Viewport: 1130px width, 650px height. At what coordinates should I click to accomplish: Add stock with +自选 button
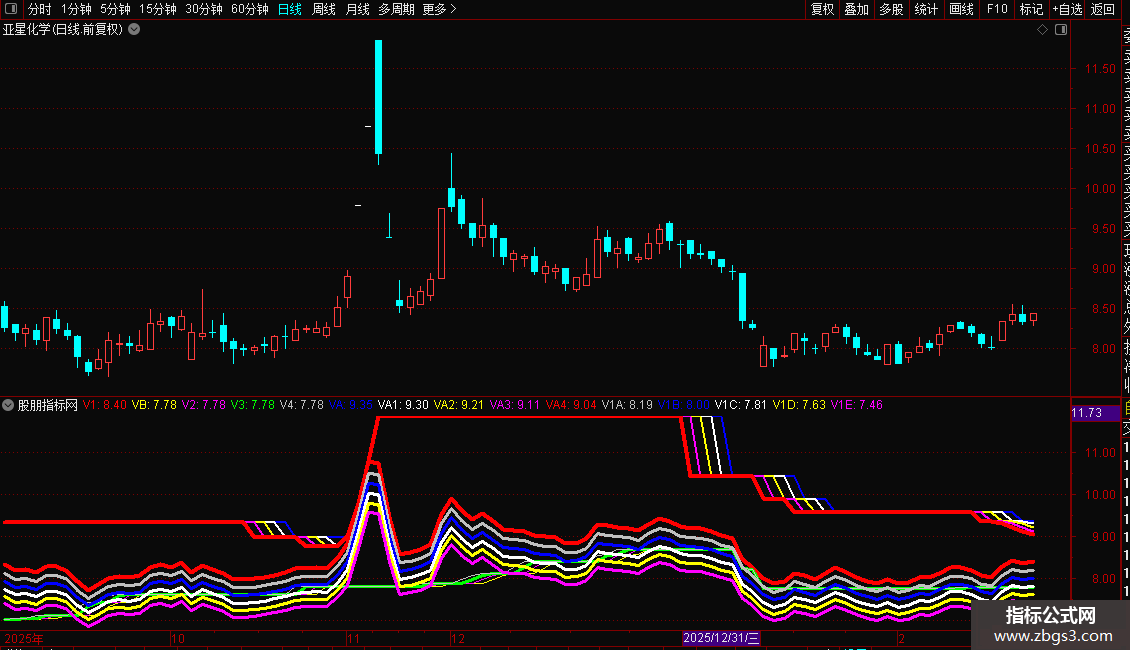tap(1067, 9)
